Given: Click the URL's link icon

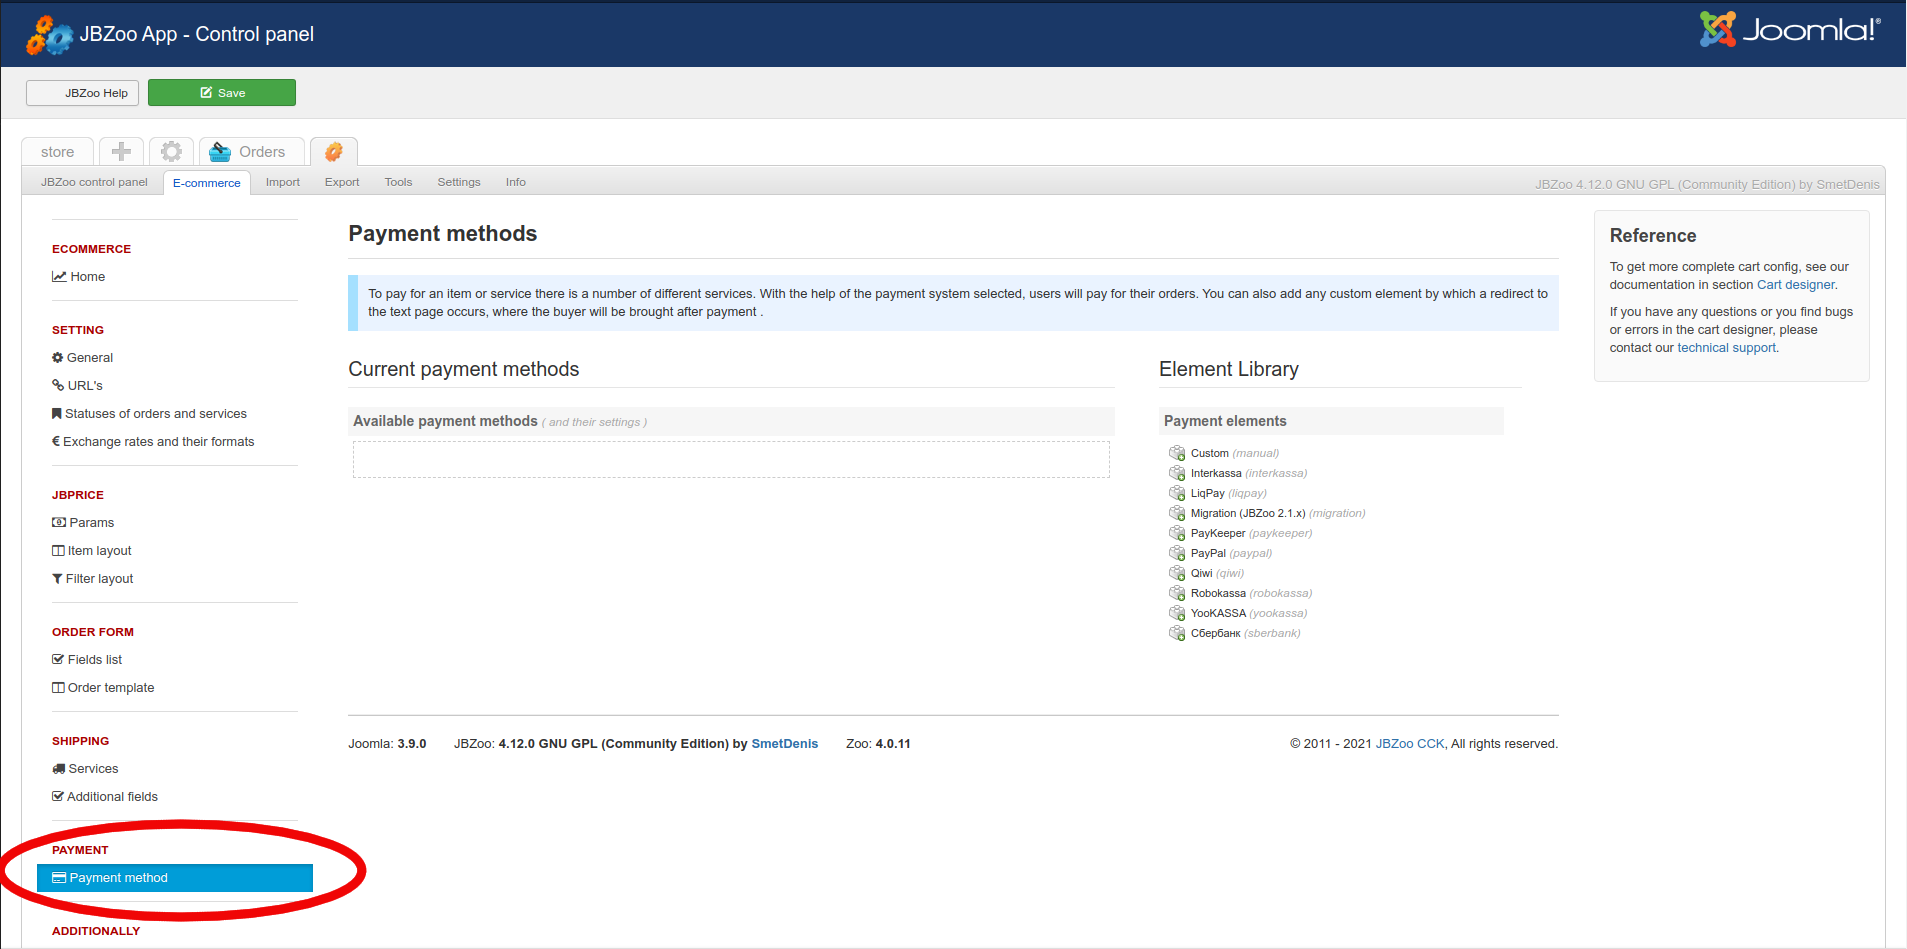Looking at the screenshot, I should point(58,385).
